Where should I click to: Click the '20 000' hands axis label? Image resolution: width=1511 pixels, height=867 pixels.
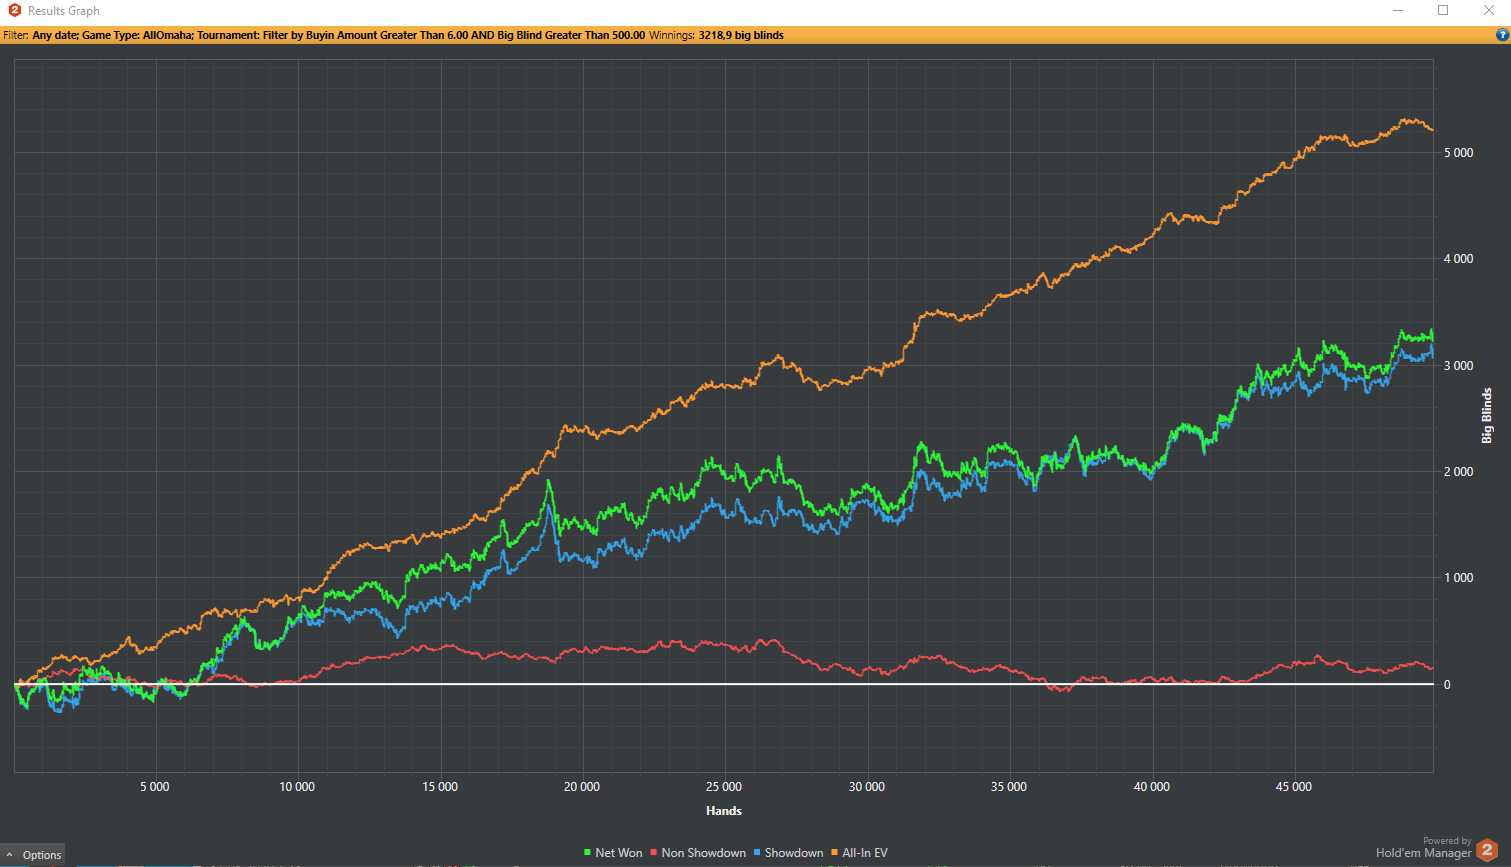[x=582, y=787]
